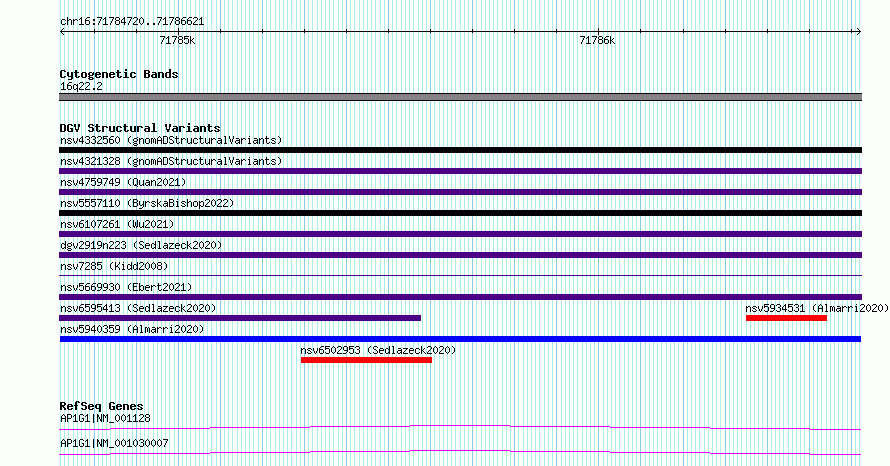
Task: Click variant label nsv4321328 (gnomADStructuralVariants)
Action: (x=171, y=161)
